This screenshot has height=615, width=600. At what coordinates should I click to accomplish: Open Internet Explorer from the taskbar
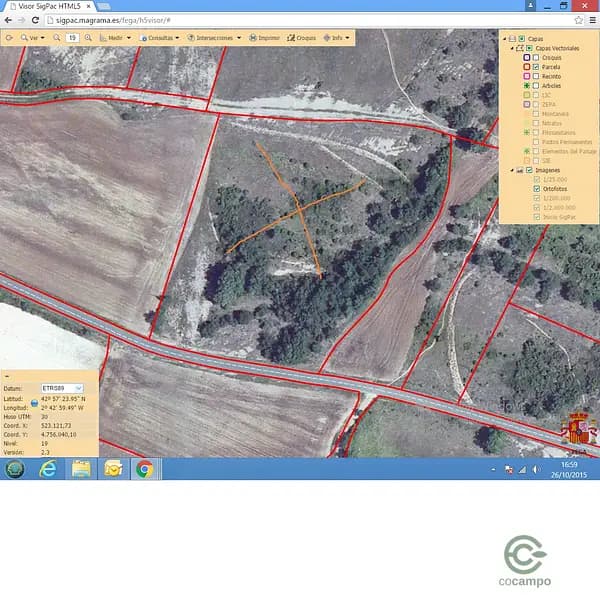46,469
